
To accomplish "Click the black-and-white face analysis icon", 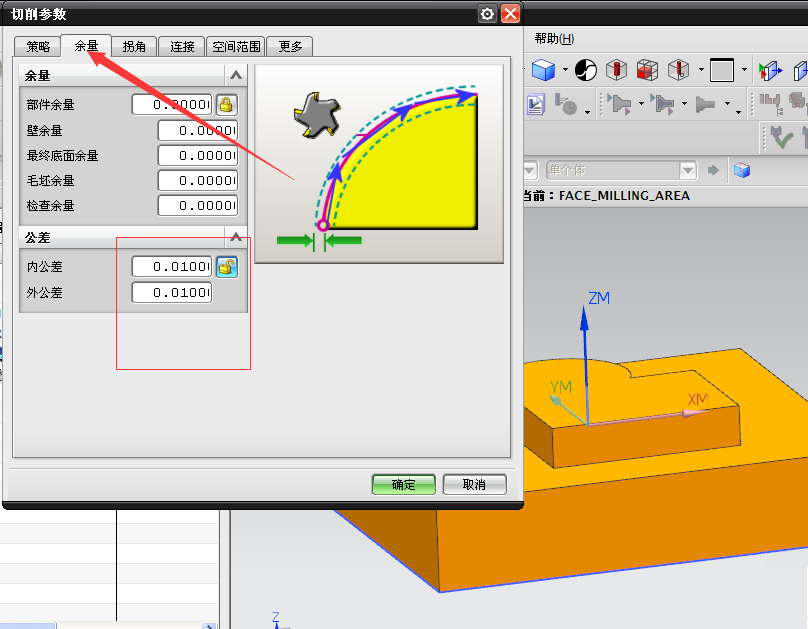I will (x=586, y=70).
